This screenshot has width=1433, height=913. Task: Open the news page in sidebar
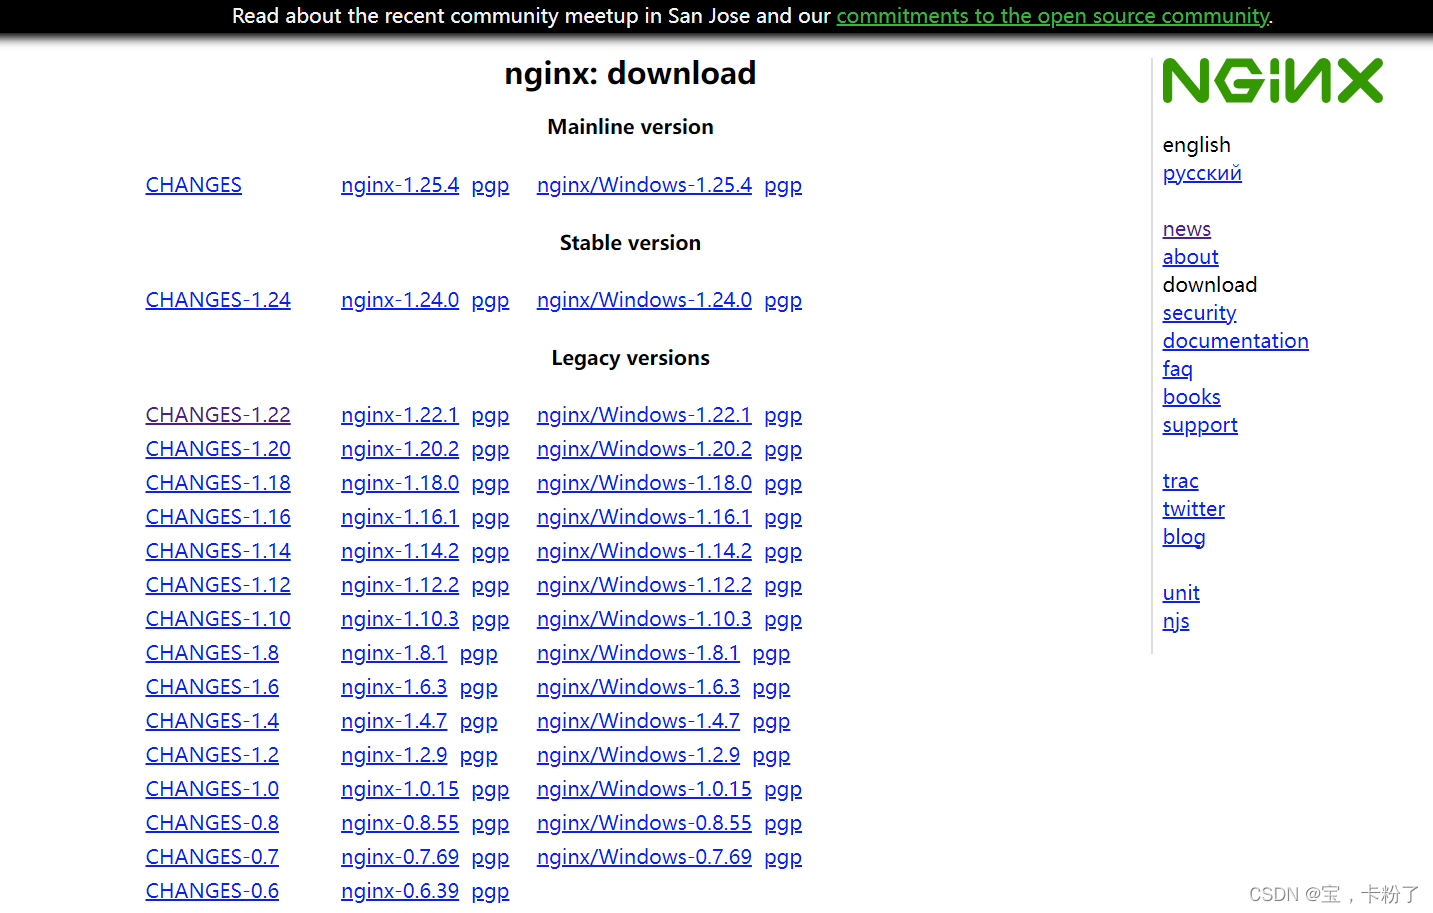pos(1187,229)
